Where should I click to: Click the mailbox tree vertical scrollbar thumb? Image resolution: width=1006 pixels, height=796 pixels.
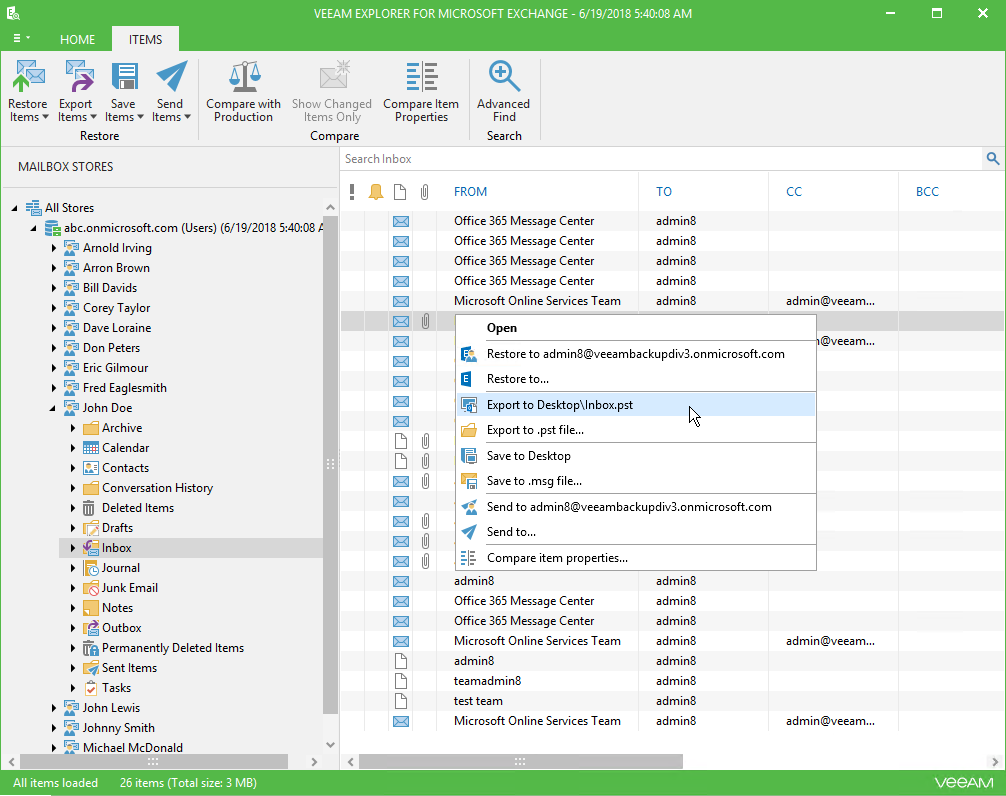pyautogui.click(x=330, y=464)
